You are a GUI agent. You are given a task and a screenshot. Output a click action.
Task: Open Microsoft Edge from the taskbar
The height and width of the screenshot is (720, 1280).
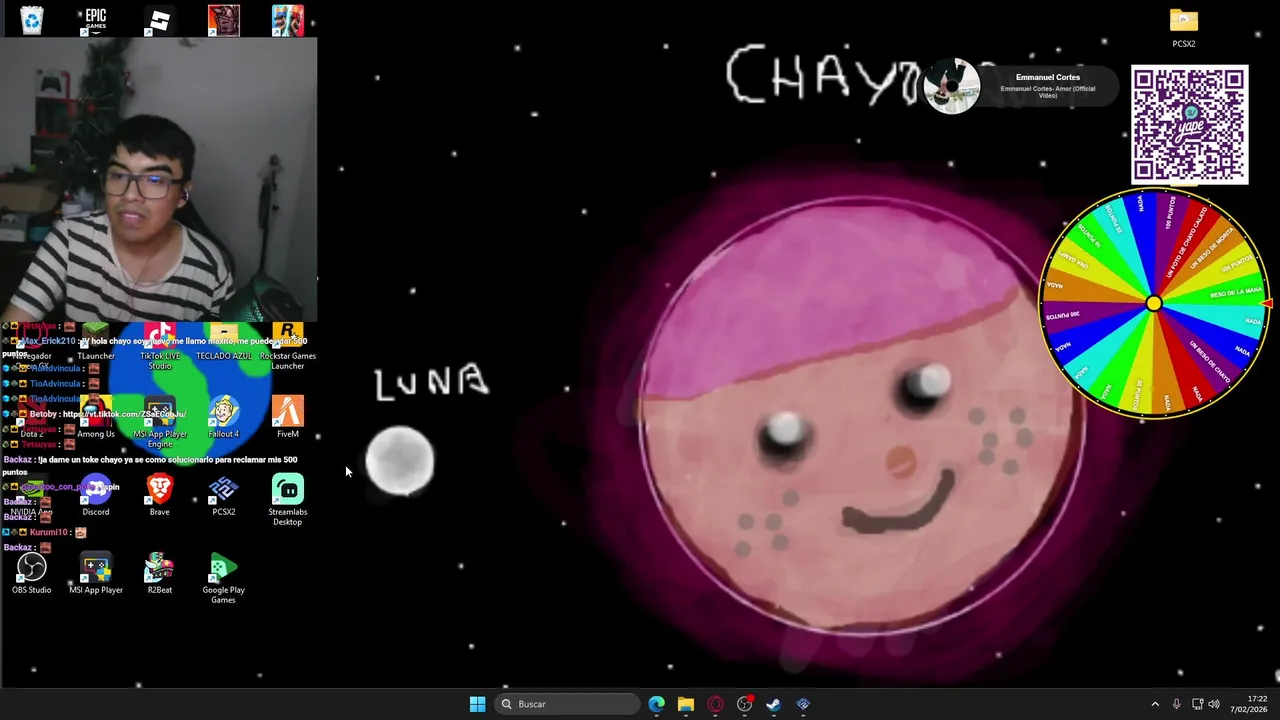656,704
